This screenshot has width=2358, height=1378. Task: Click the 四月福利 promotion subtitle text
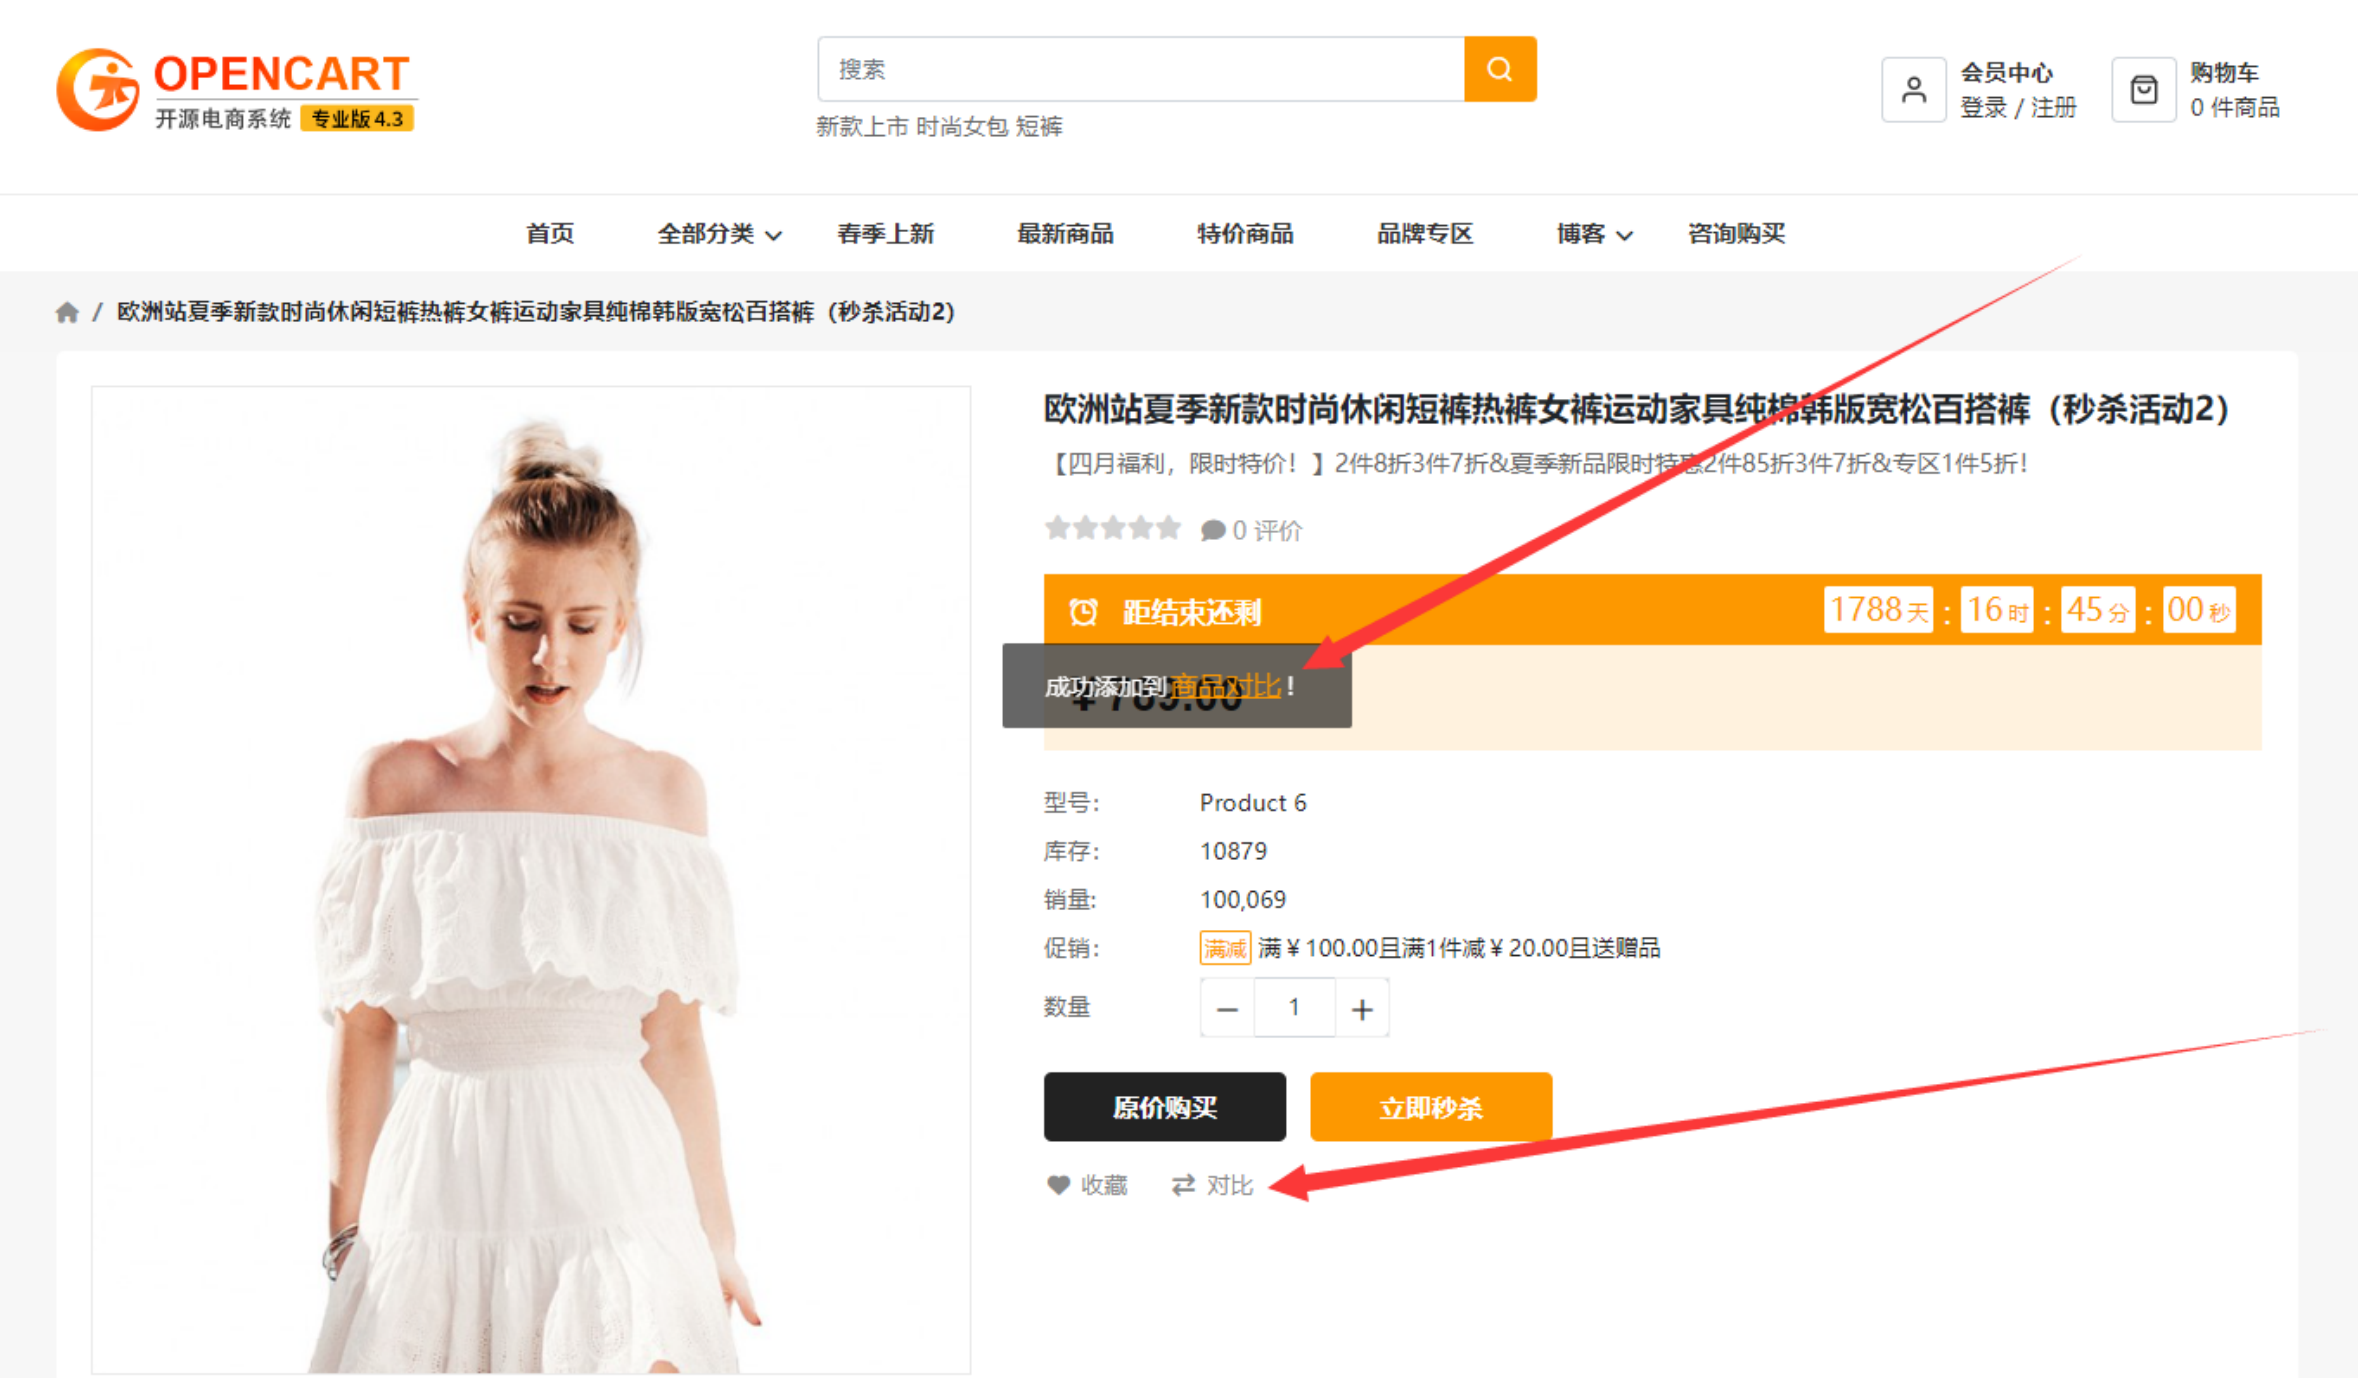pyautogui.click(x=1535, y=464)
